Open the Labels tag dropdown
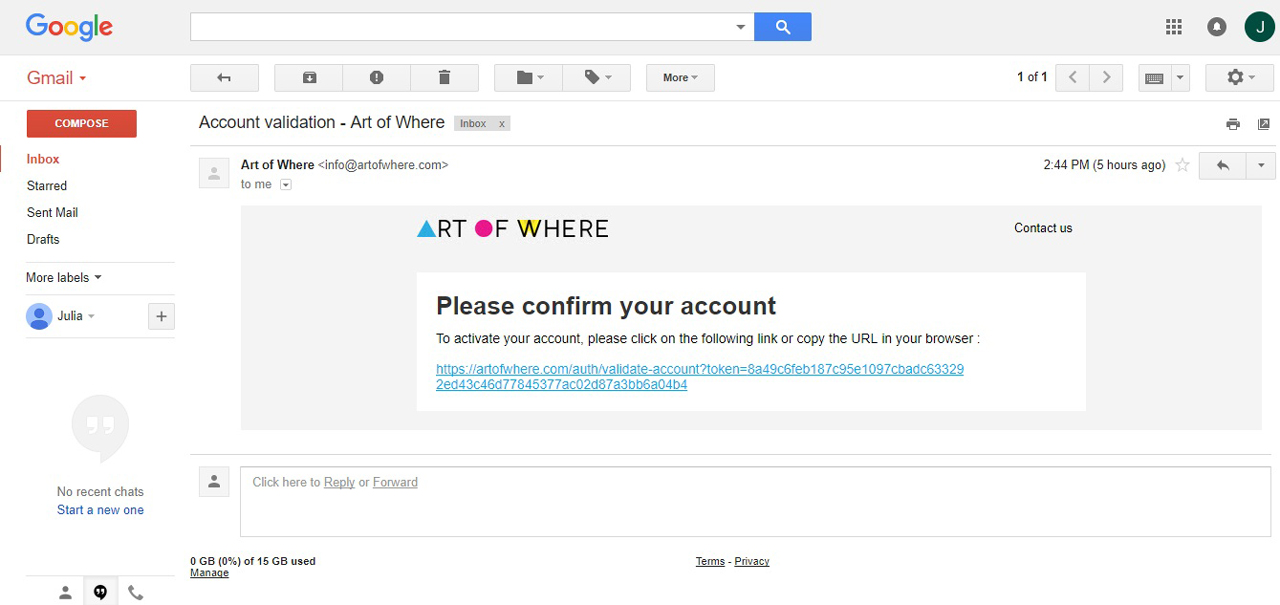The image size is (1280, 605). (597, 78)
